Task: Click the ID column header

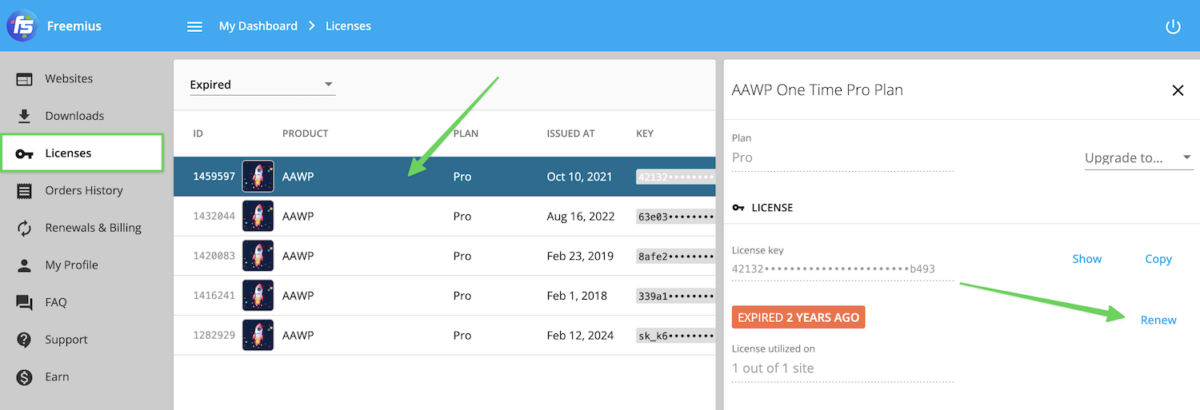Action: click(x=198, y=133)
